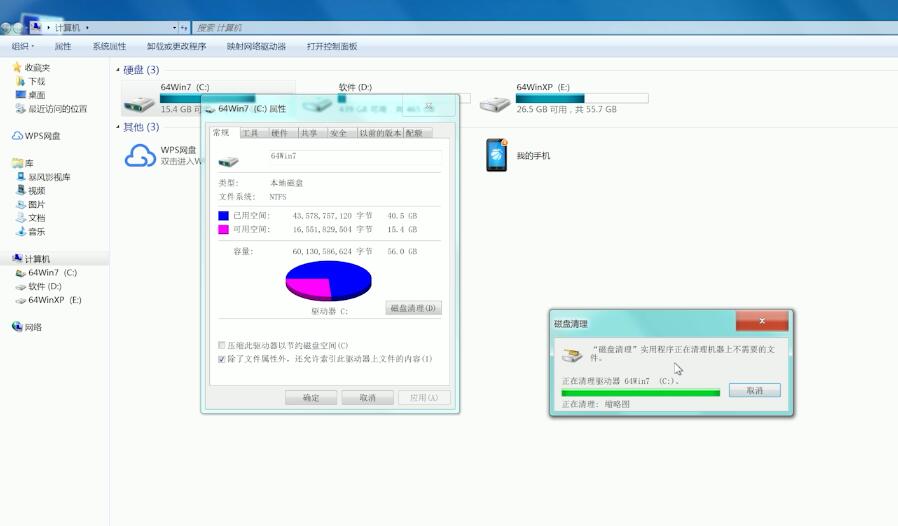
Task: Click the Explorer forward arrow button
Action: click(18, 28)
